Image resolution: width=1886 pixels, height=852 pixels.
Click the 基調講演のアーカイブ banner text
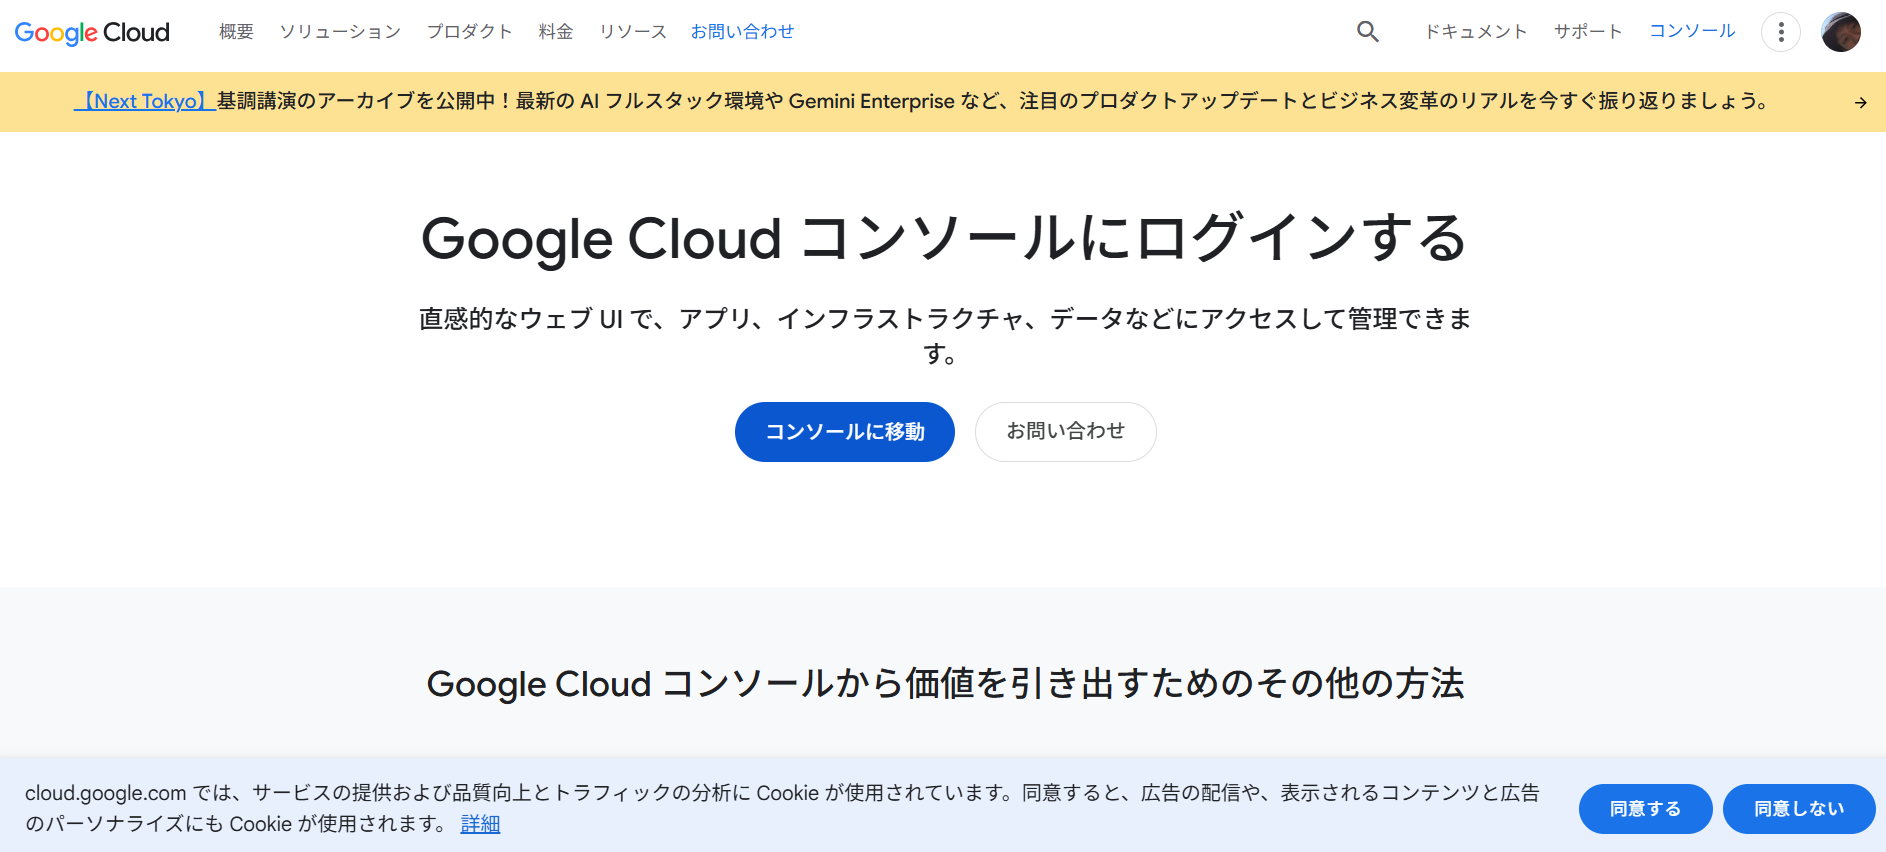(x=992, y=101)
